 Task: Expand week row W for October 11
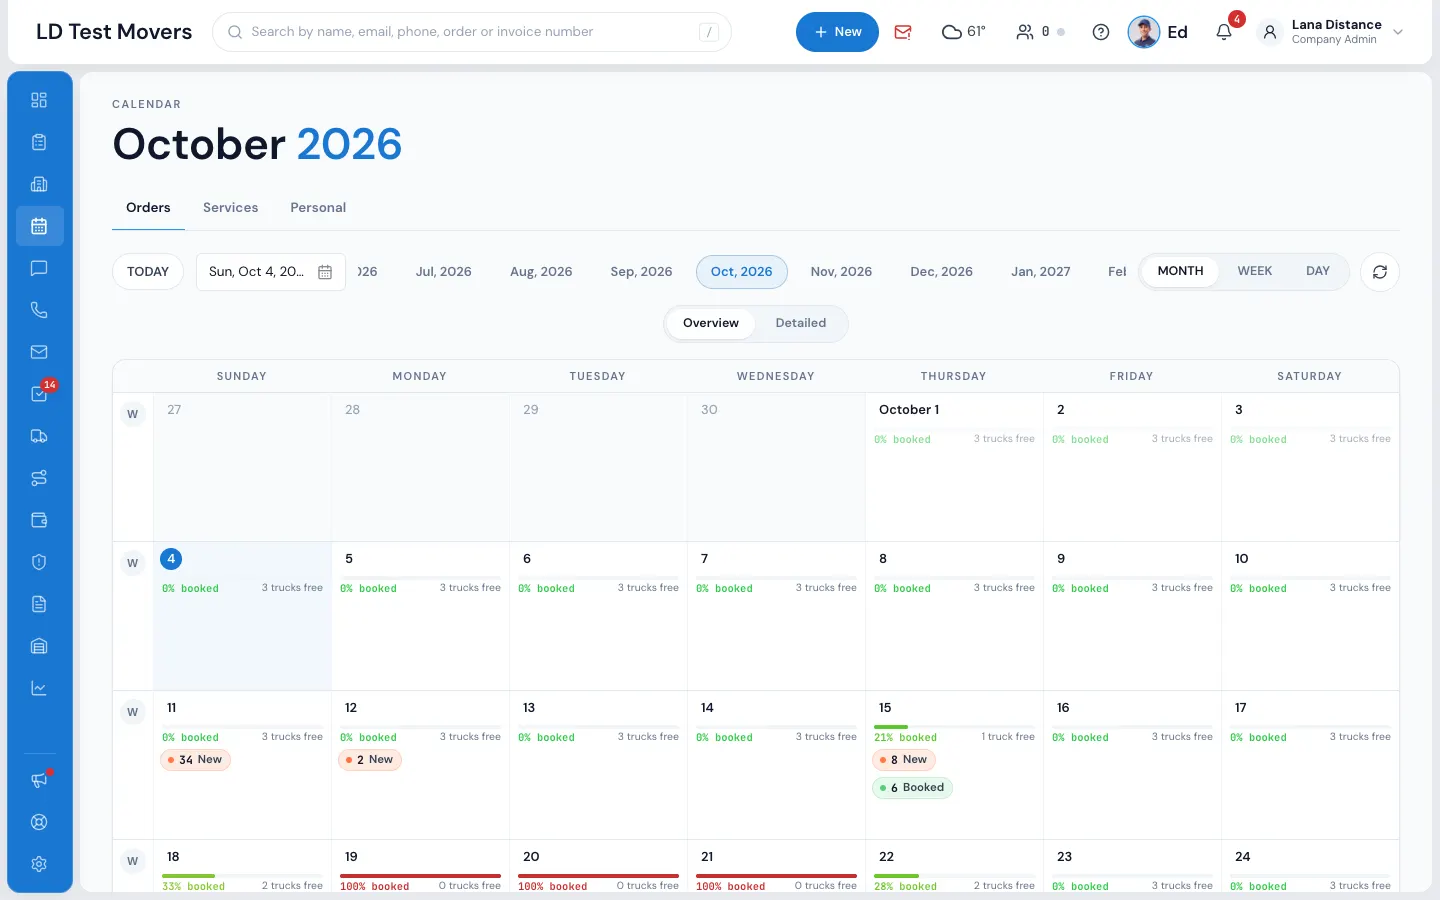point(132,712)
